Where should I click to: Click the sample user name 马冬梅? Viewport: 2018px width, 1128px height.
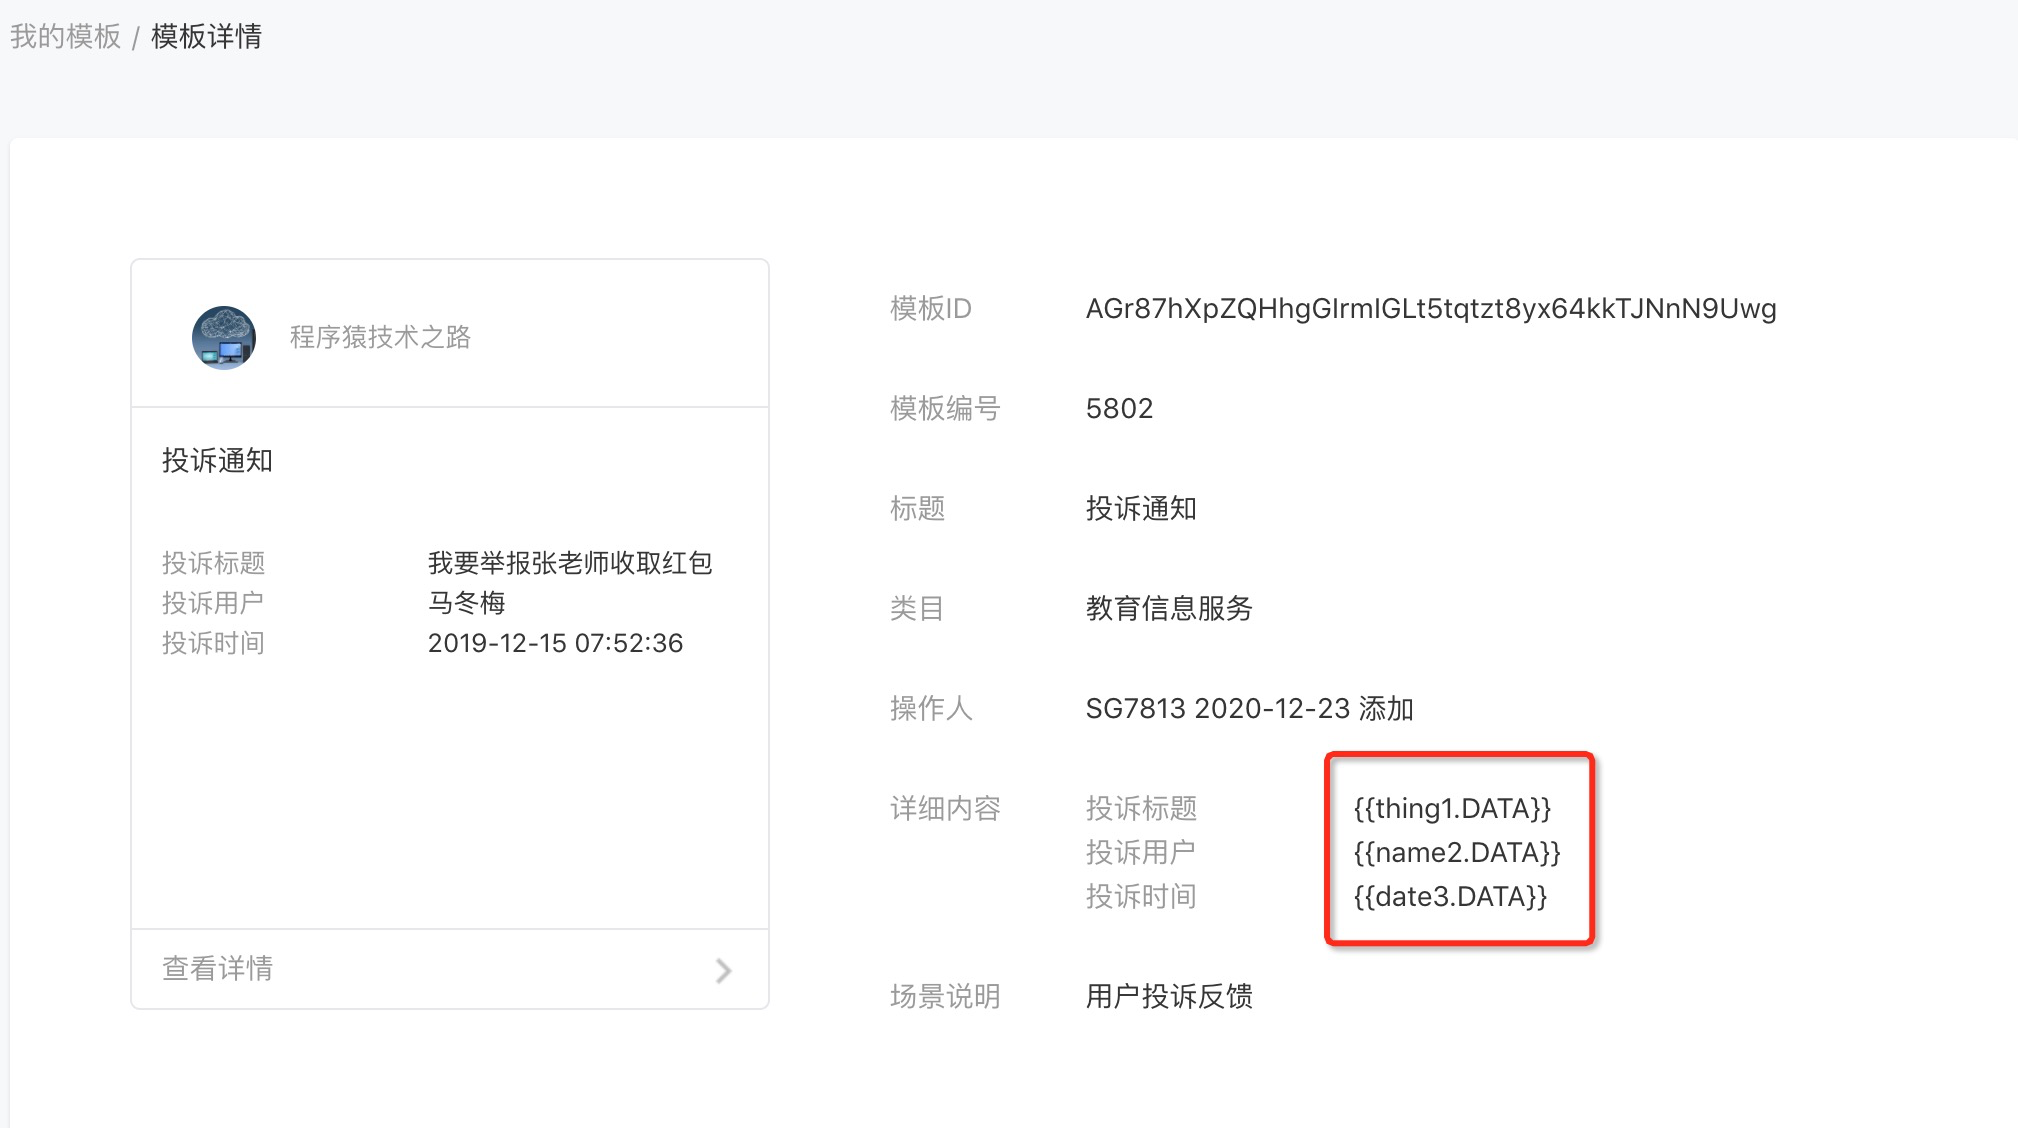pos(467,603)
